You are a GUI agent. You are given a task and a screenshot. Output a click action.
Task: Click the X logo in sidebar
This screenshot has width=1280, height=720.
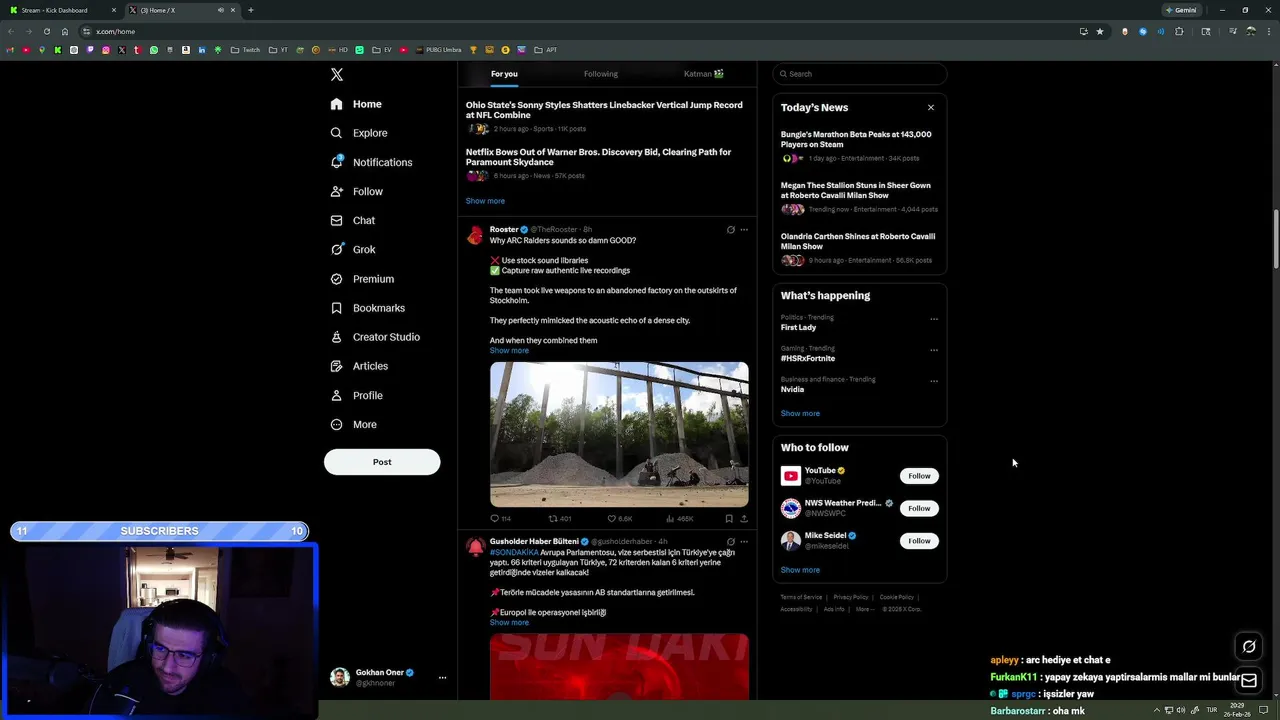tap(337, 75)
